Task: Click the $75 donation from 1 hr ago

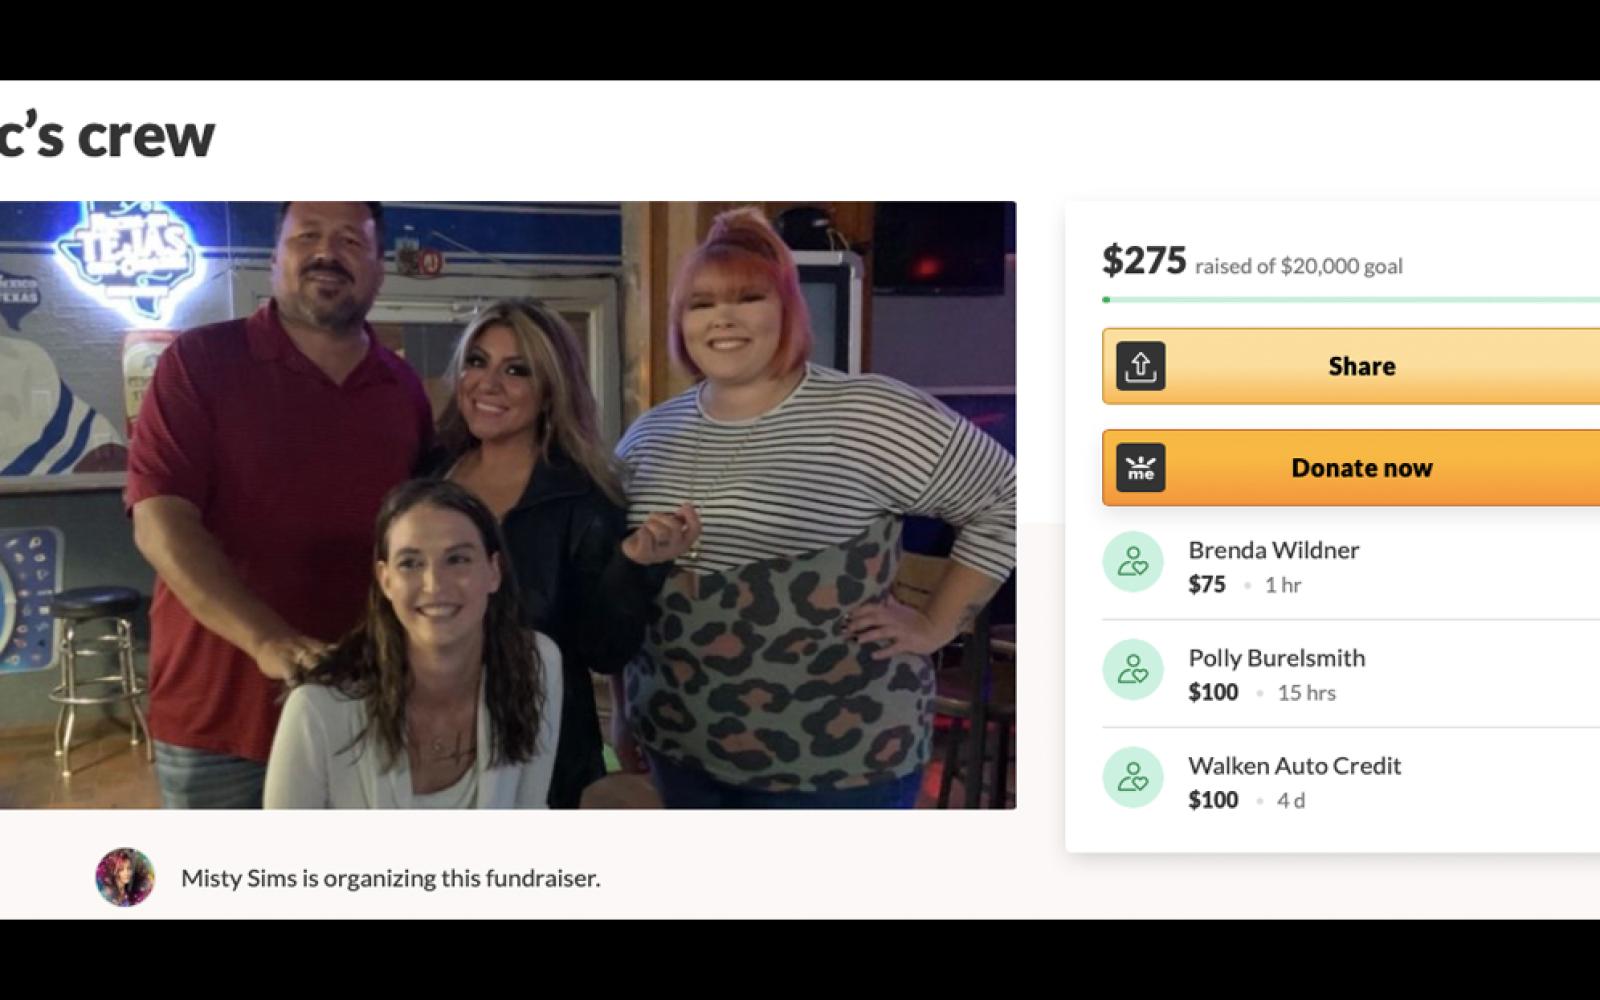Action: click(x=1207, y=585)
